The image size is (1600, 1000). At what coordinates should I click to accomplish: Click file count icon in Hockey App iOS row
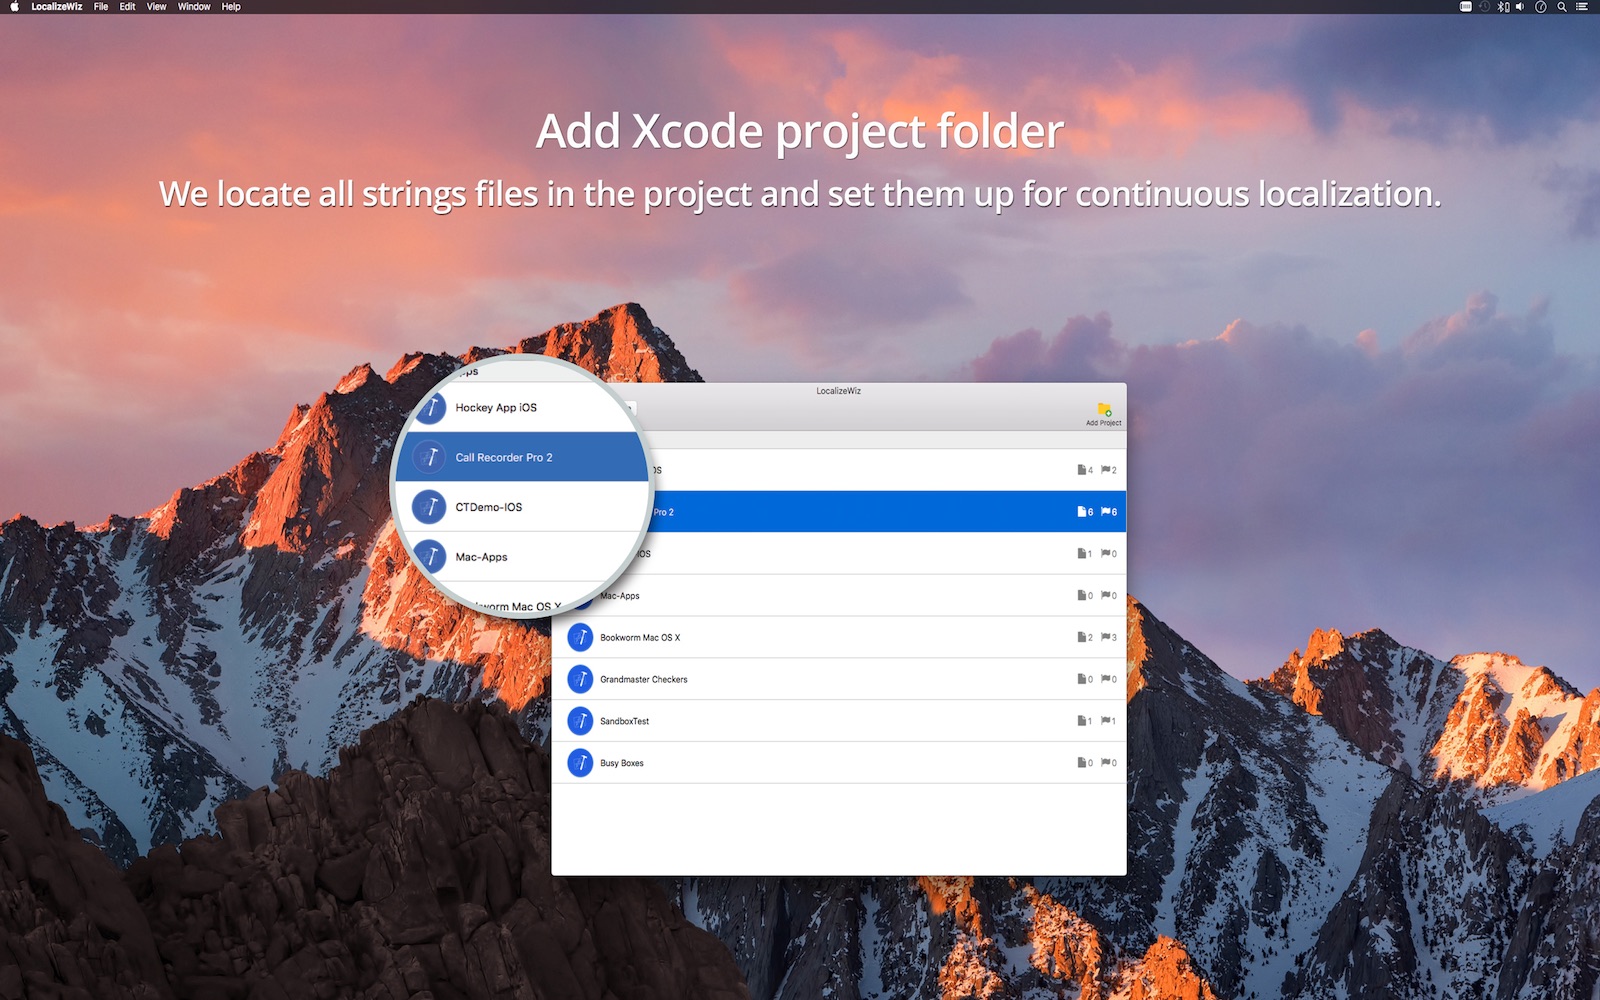click(x=1081, y=470)
